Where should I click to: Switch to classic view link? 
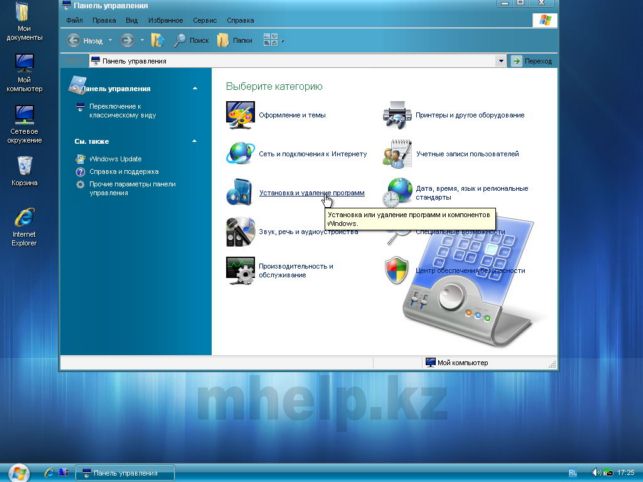tap(123, 111)
